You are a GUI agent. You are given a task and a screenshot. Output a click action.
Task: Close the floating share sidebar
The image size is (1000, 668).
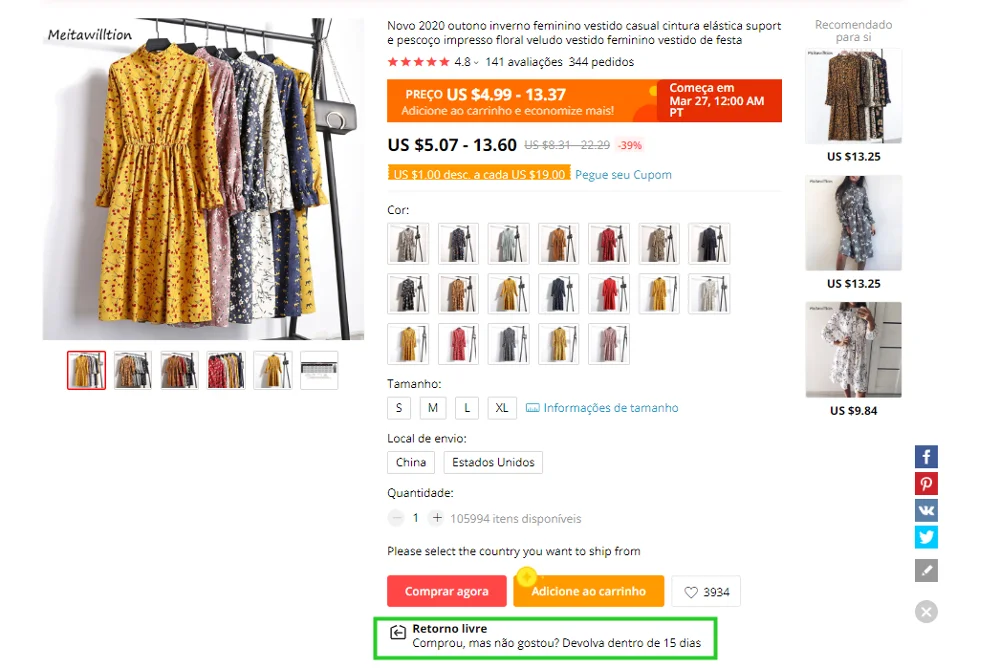(926, 611)
